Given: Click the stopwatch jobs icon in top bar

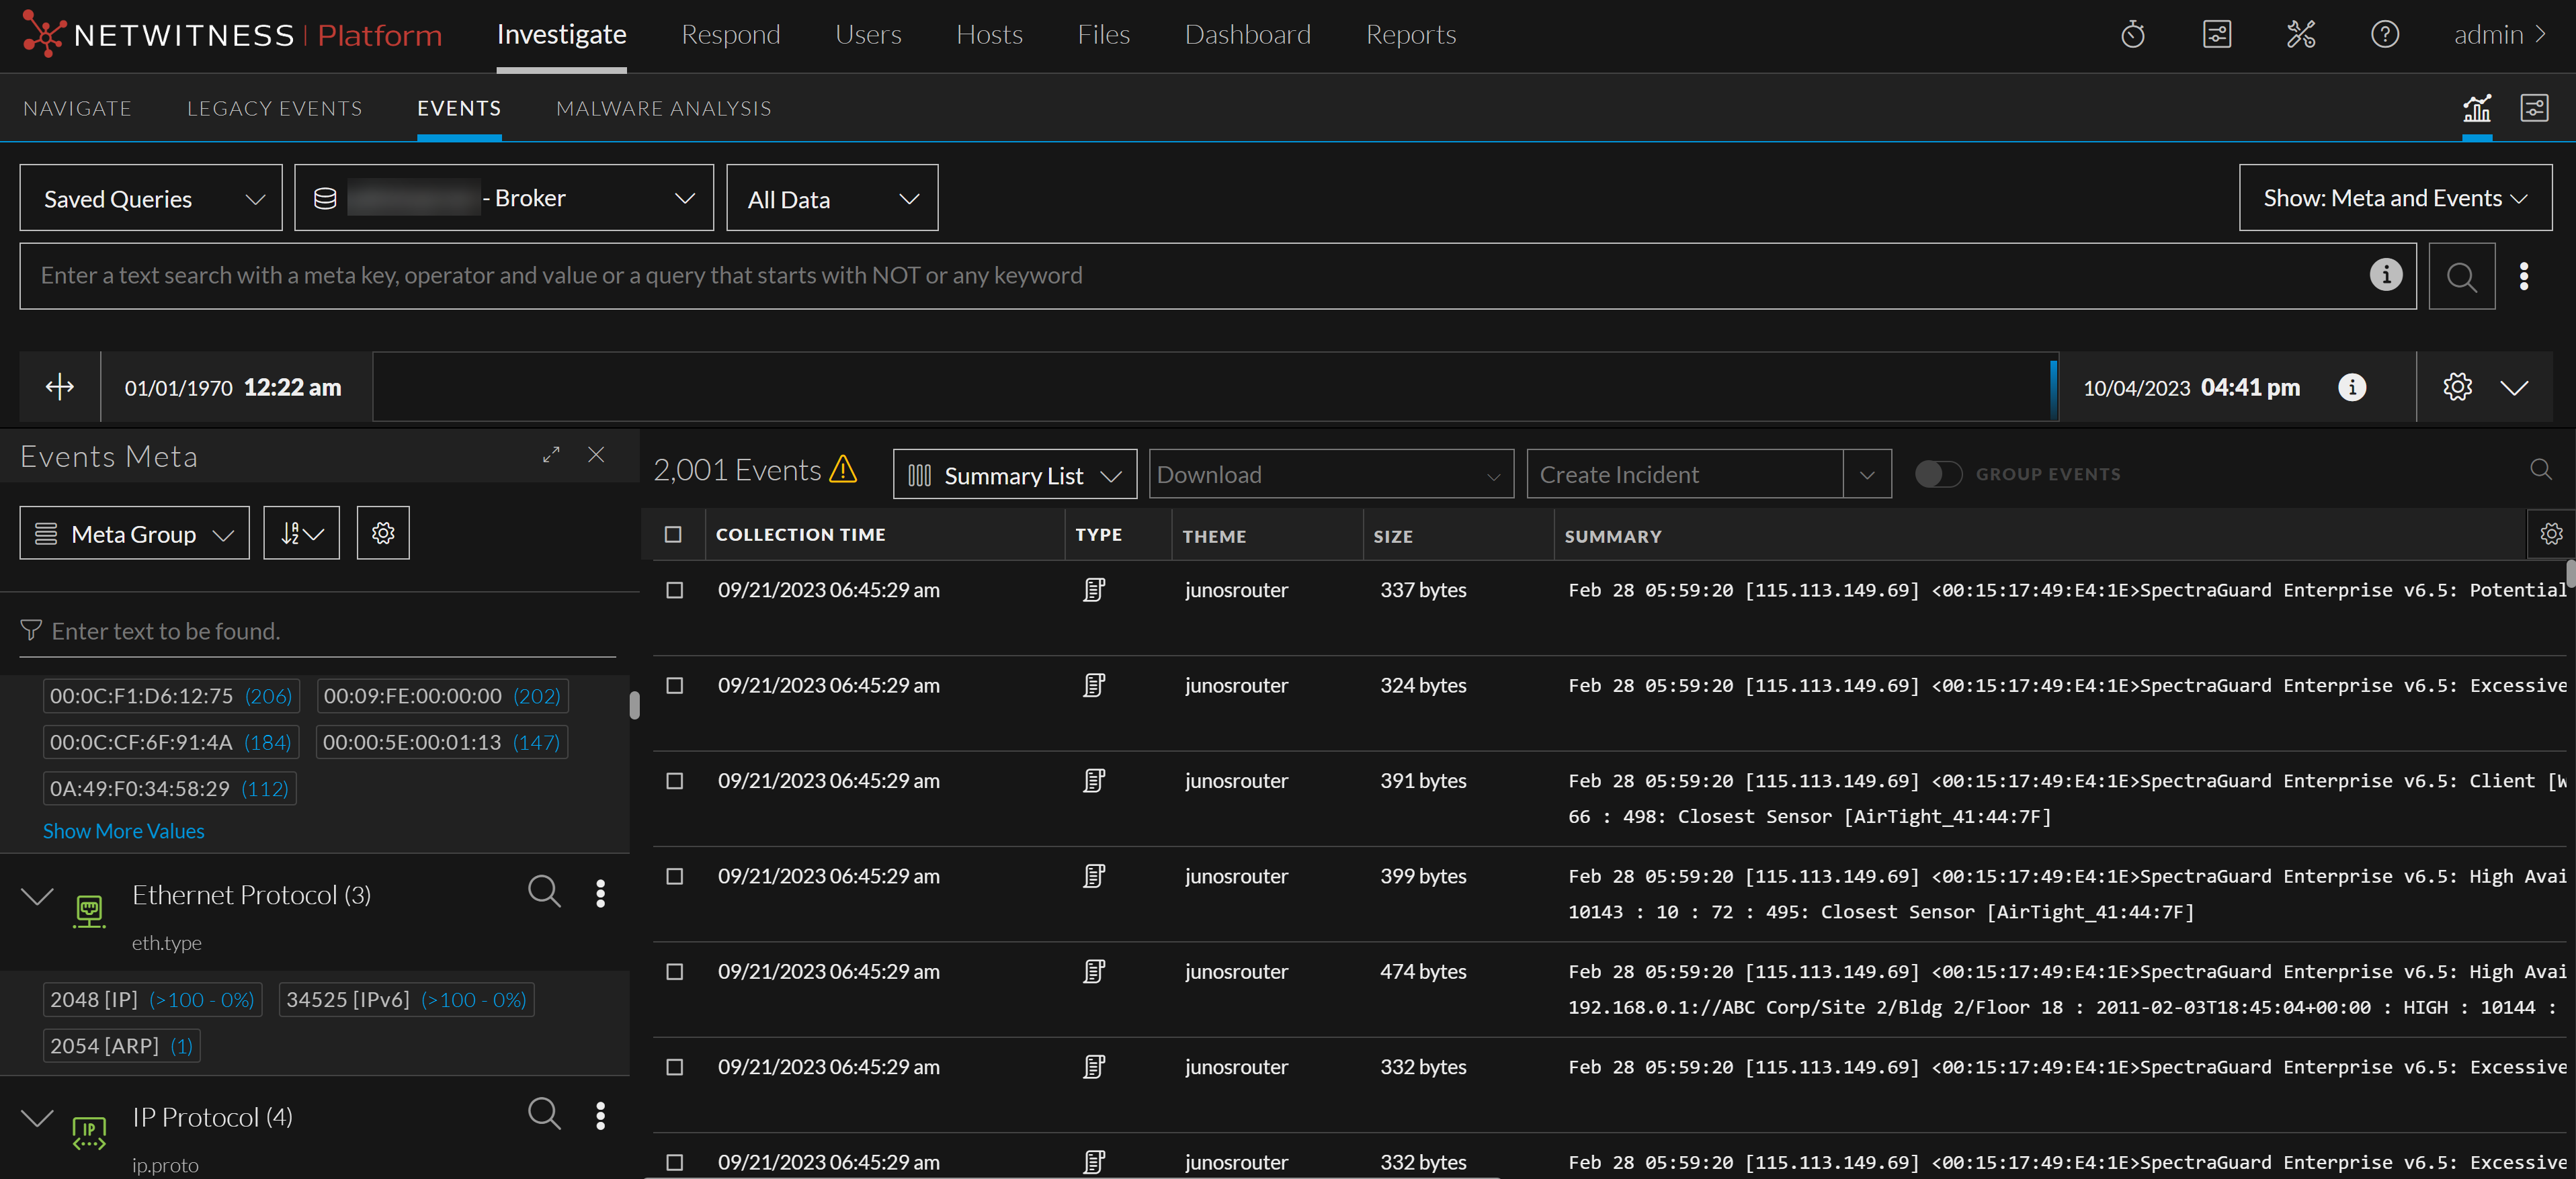Looking at the screenshot, I should [x=2132, y=35].
